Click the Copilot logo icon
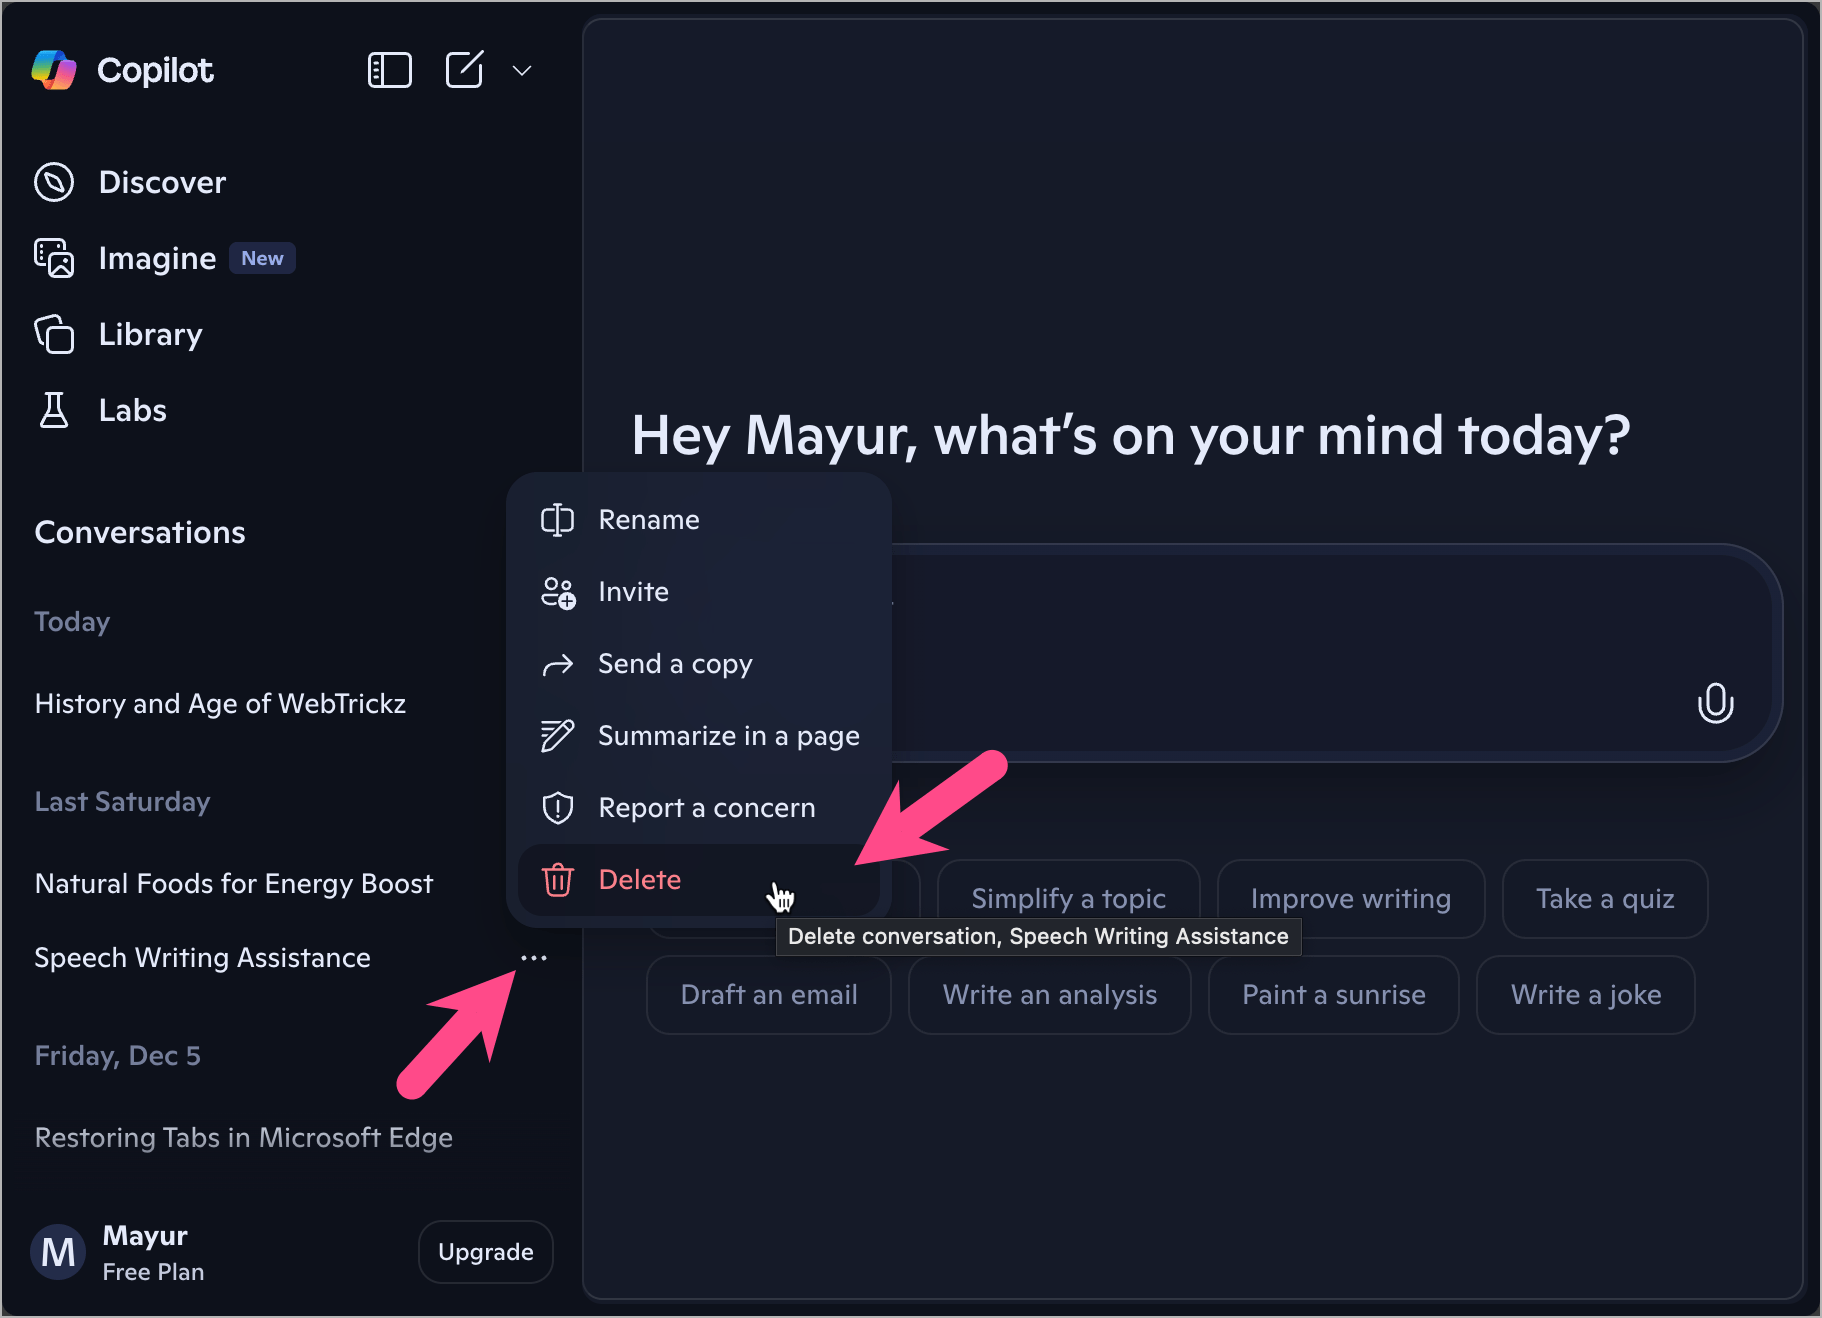This screenshot has width=1822, height=1318. pos(54,70)
